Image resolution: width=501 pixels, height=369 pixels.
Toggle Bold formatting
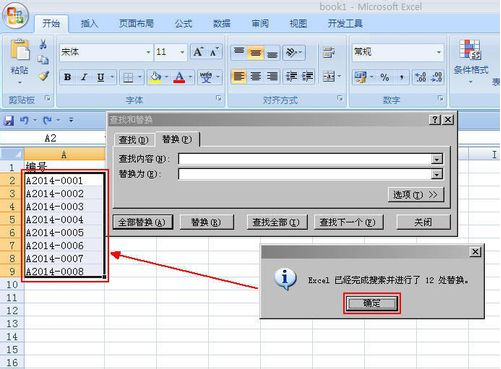tap(68, 77)
